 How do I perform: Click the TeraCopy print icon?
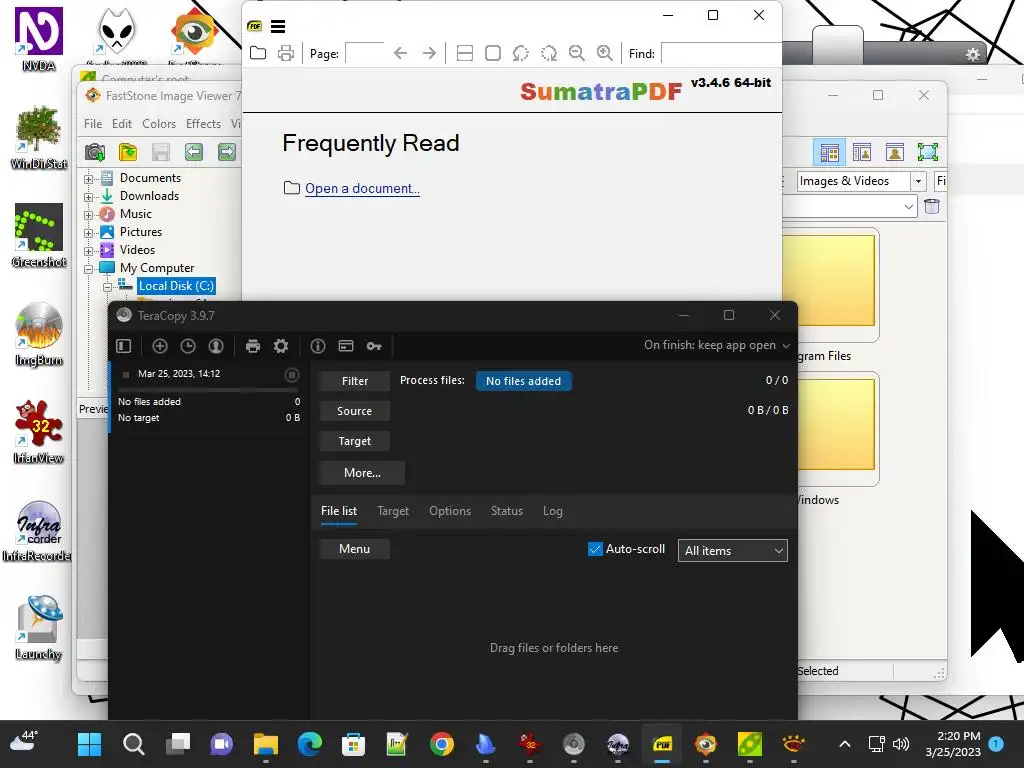pyautogui.click(x=253, y=346)
